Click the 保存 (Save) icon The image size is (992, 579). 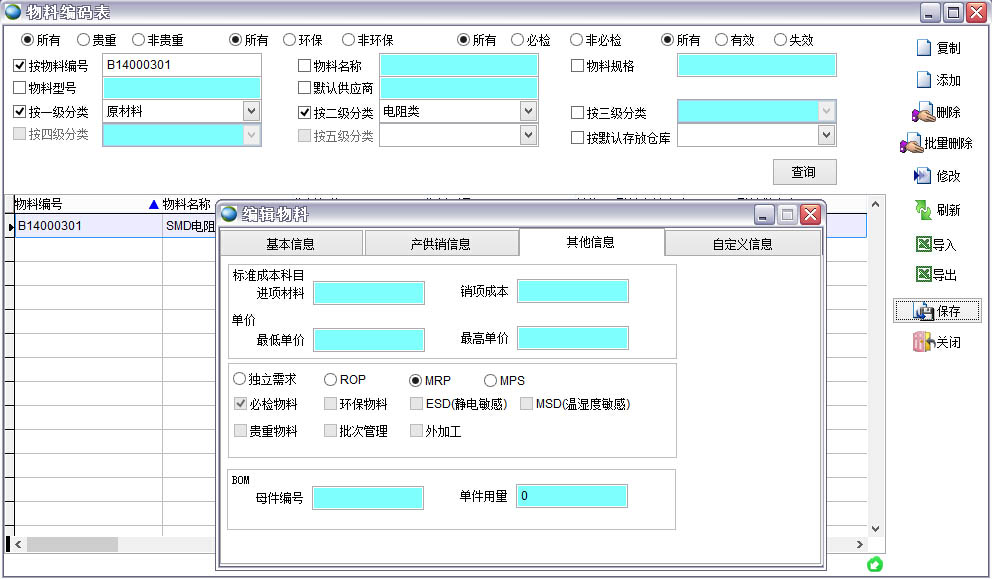pyautogui.click(x=938, y=310)
